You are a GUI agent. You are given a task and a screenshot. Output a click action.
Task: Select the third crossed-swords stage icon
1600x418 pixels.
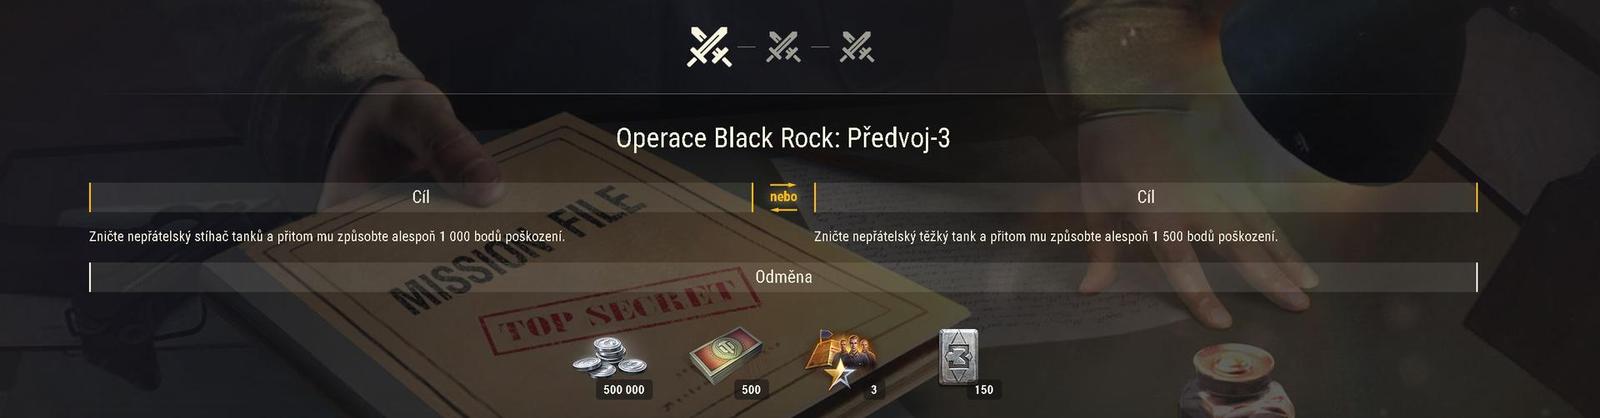click(x=857, y=46)
